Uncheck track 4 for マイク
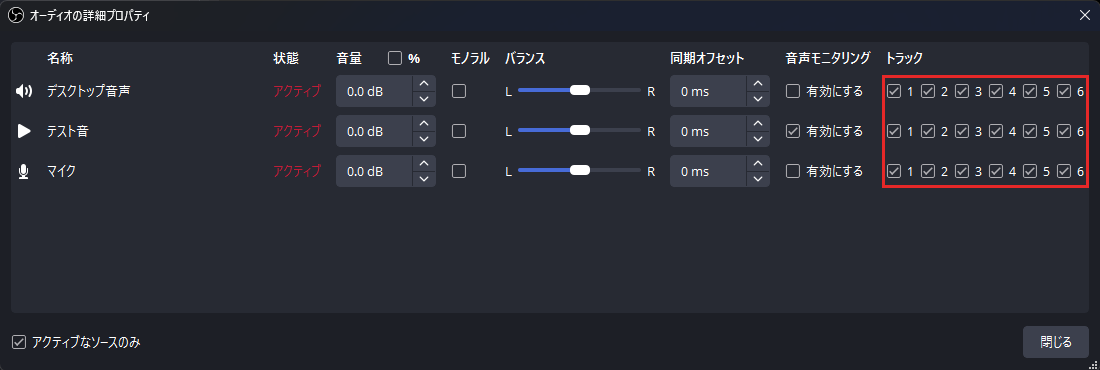The height and width of the screenshot is (370, 1100). tap(996, 171)
